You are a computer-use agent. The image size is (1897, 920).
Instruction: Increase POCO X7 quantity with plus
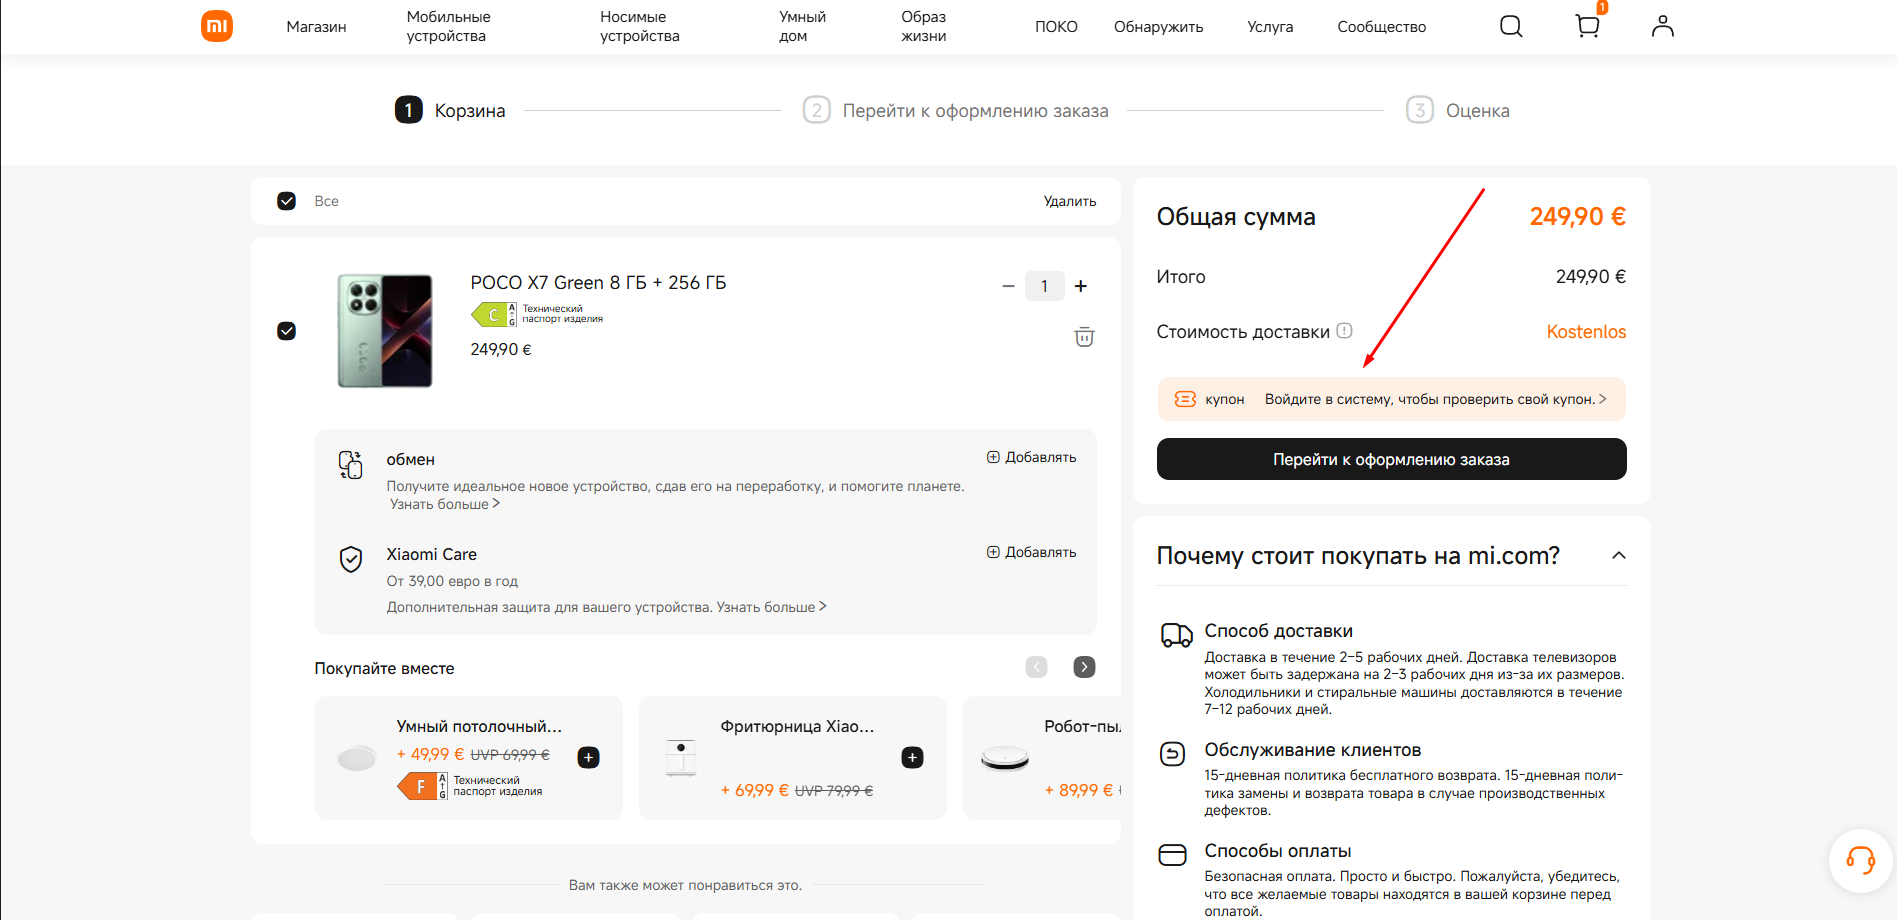tap(1081, 286)
